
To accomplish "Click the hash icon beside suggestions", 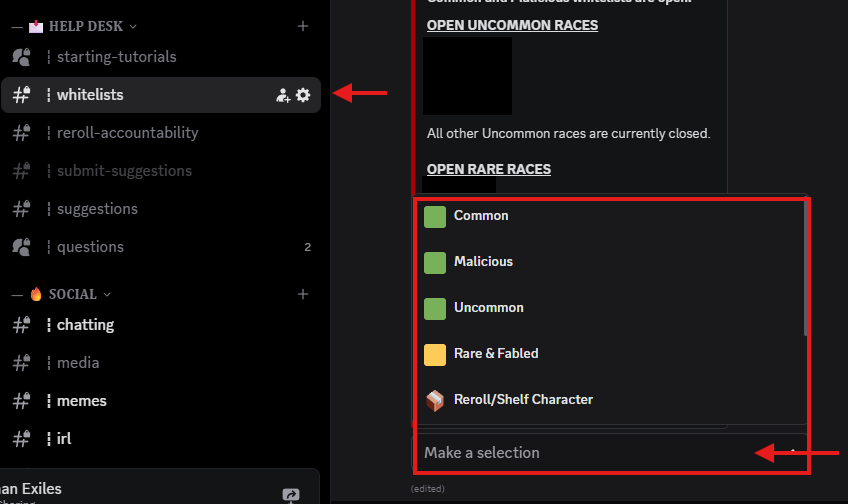I will [x=22, y=209].
